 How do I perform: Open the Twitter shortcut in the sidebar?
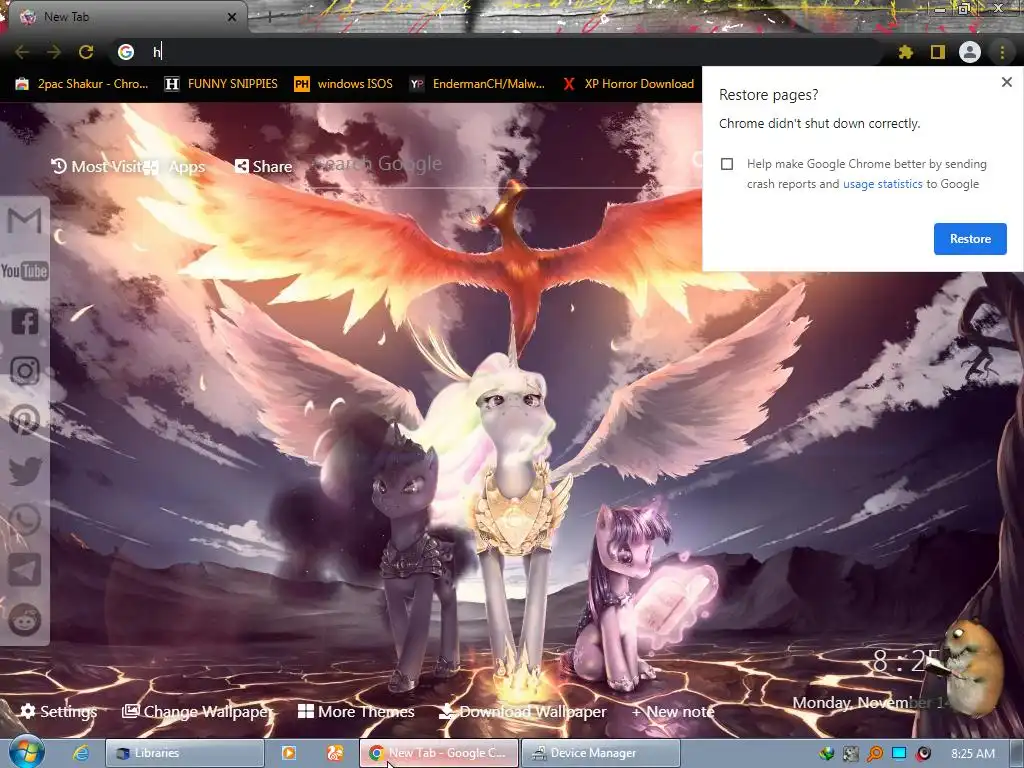coord(24,471)
